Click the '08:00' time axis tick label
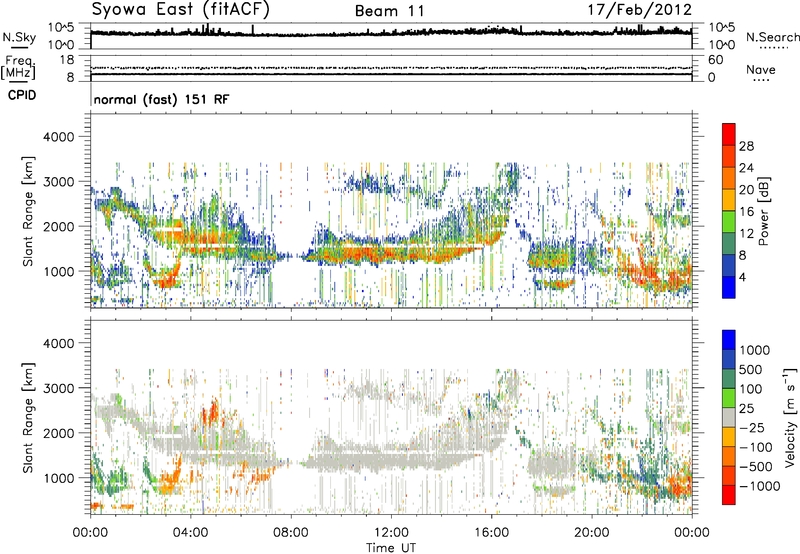This screenshot has height=554, width=800. coord(291,533)
